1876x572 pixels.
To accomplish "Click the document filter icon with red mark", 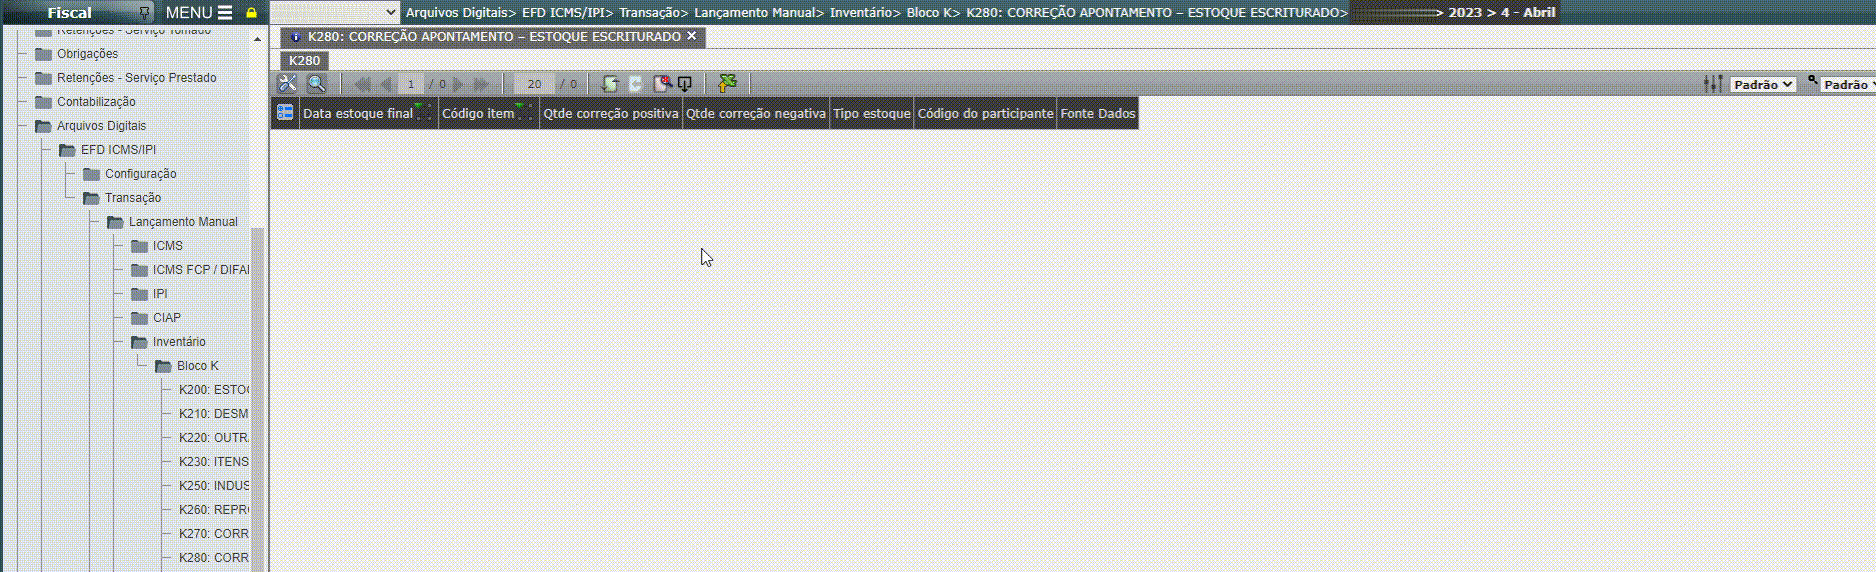I will [x=661, y=84].
